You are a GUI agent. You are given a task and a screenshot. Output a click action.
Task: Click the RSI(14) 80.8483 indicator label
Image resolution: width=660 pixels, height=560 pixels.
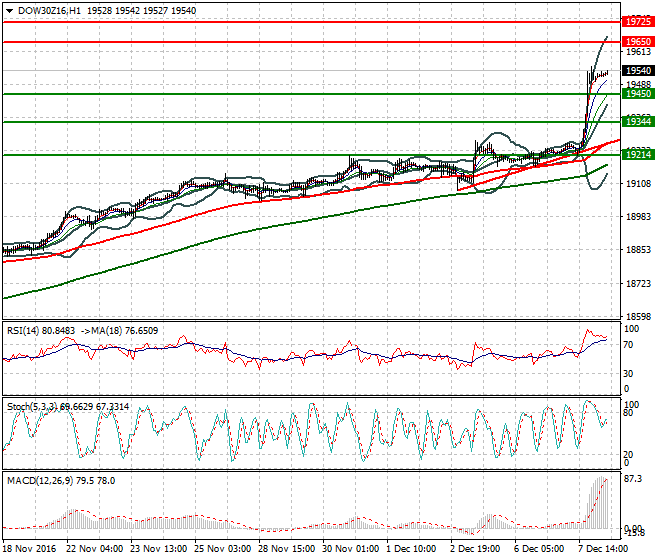[x=41, y=331]
